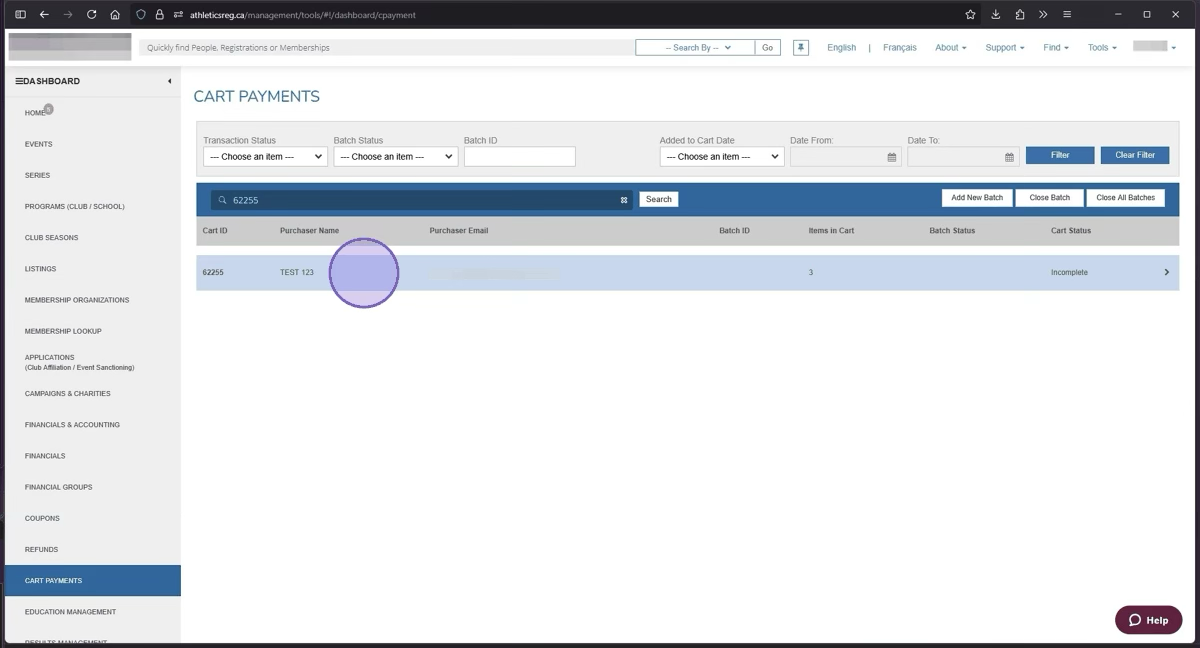Expand cart 62255 row chevron

(x=1166, y=272)
